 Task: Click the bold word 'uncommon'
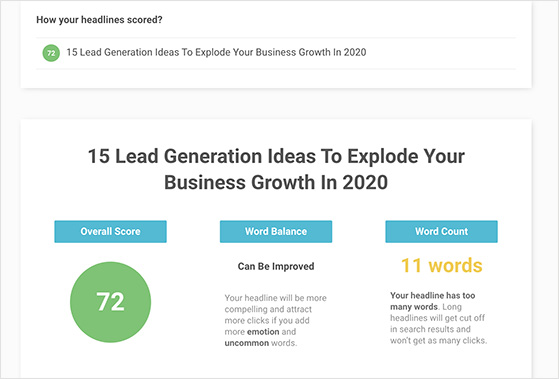pyautogui.click(x=247, y=343)
